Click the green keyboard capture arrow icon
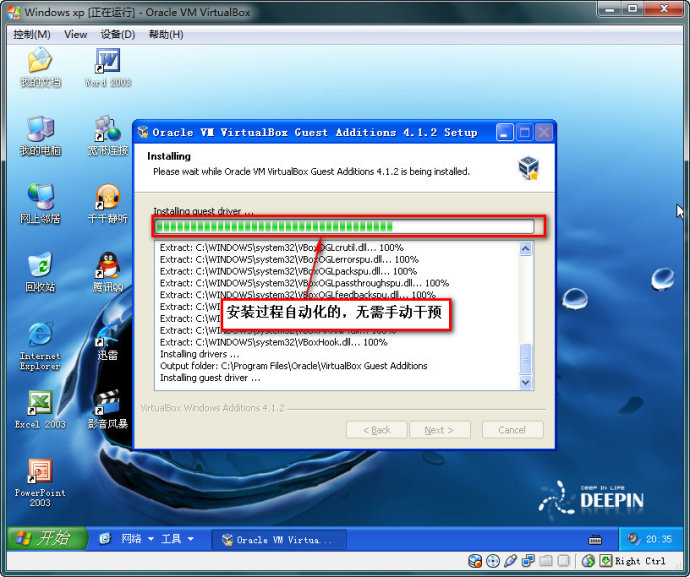The width and height of the screenshot is (690, 577). click(x=606, y=561)
